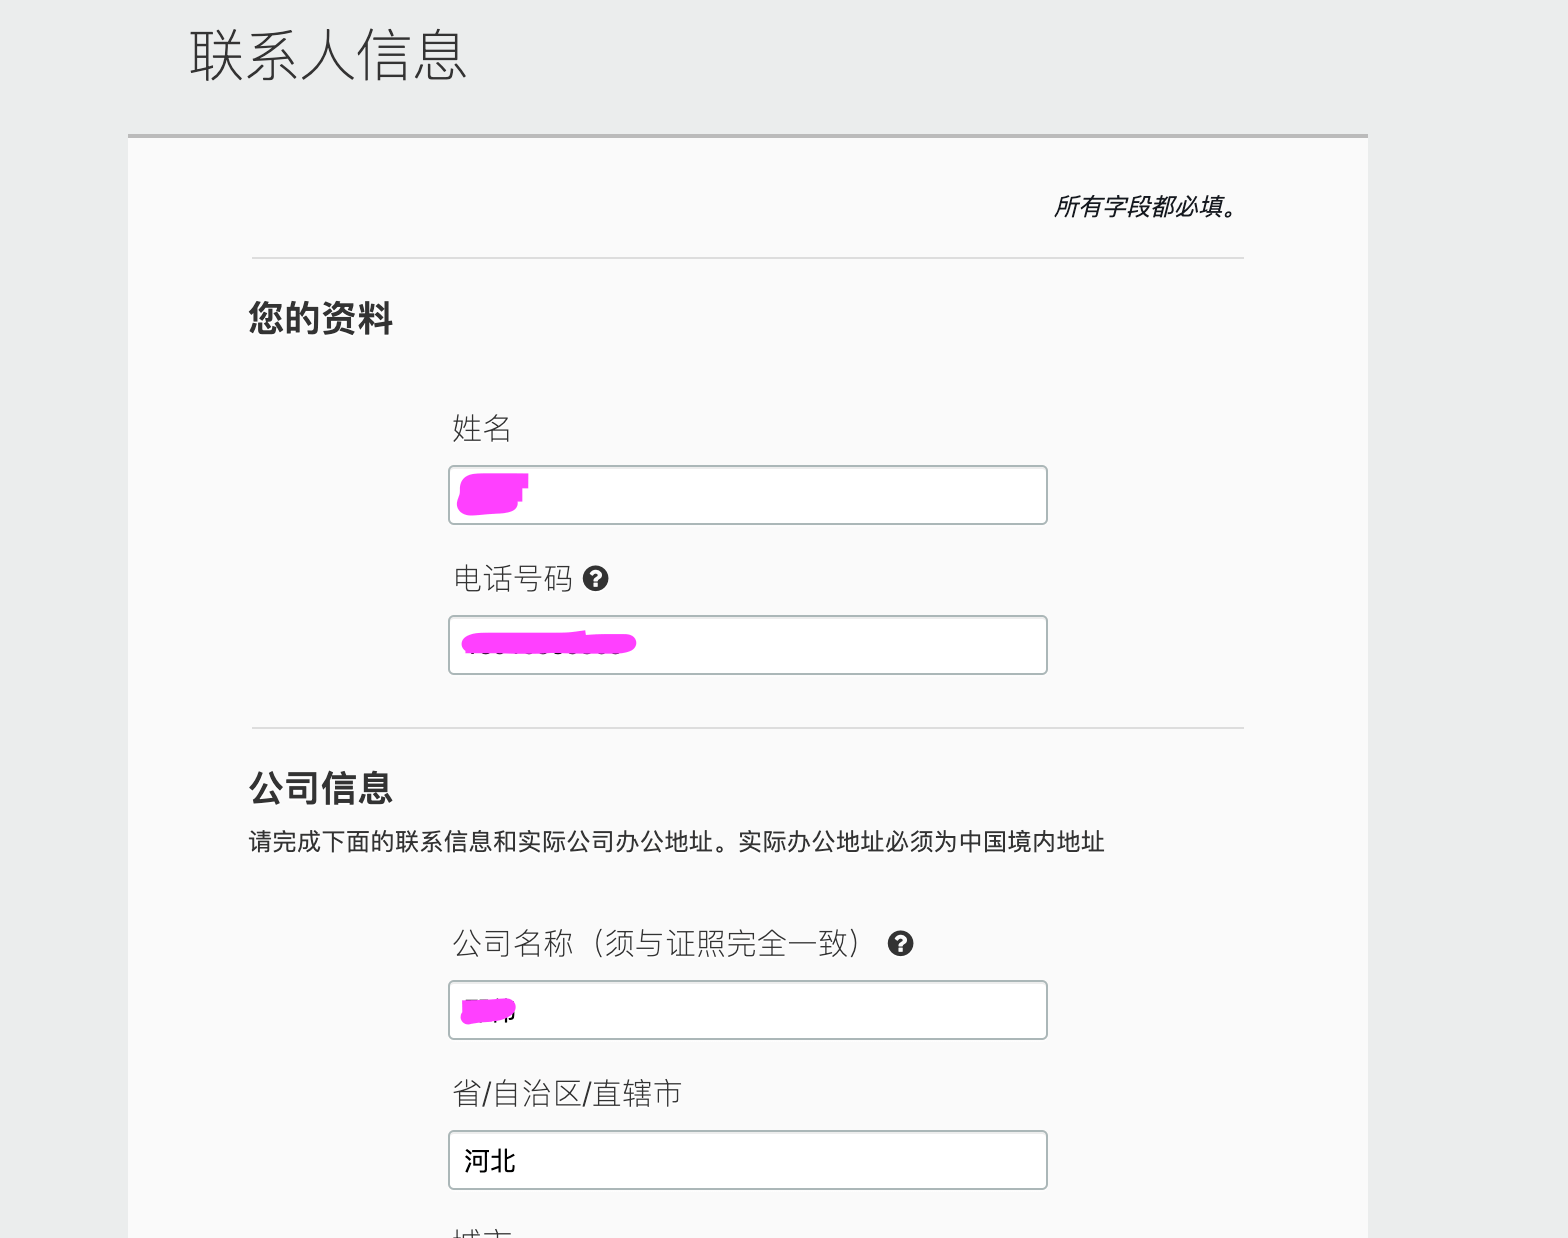Click the italic 所有字段都必填 notice
The width and height of the screenshot is (1568, 1238).
1148,206
